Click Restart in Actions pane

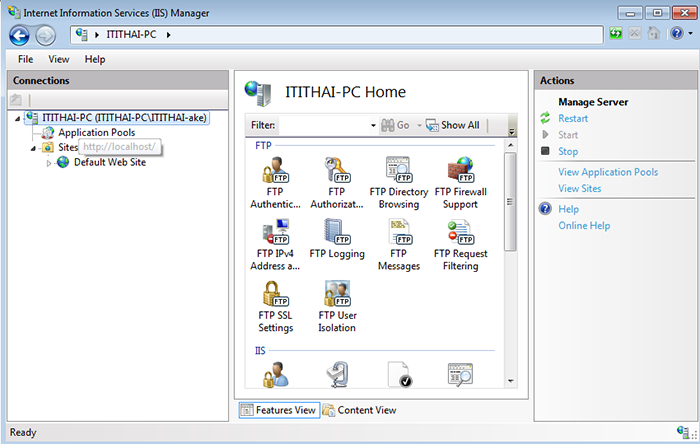pos(573,118)
